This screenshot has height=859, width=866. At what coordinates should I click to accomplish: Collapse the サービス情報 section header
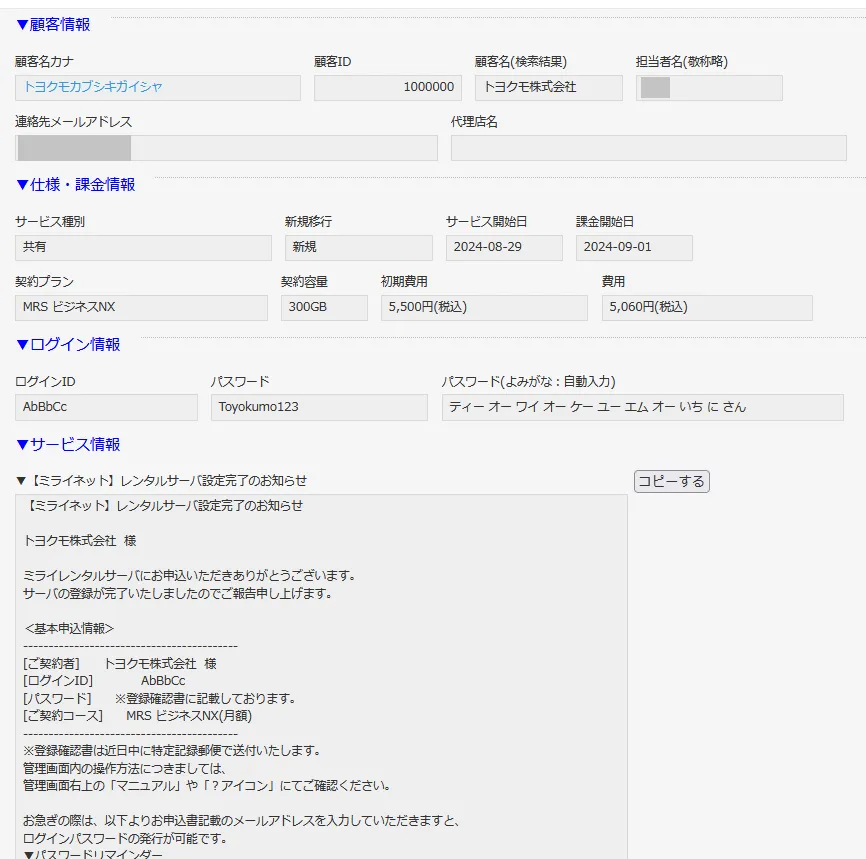point(68,445)
